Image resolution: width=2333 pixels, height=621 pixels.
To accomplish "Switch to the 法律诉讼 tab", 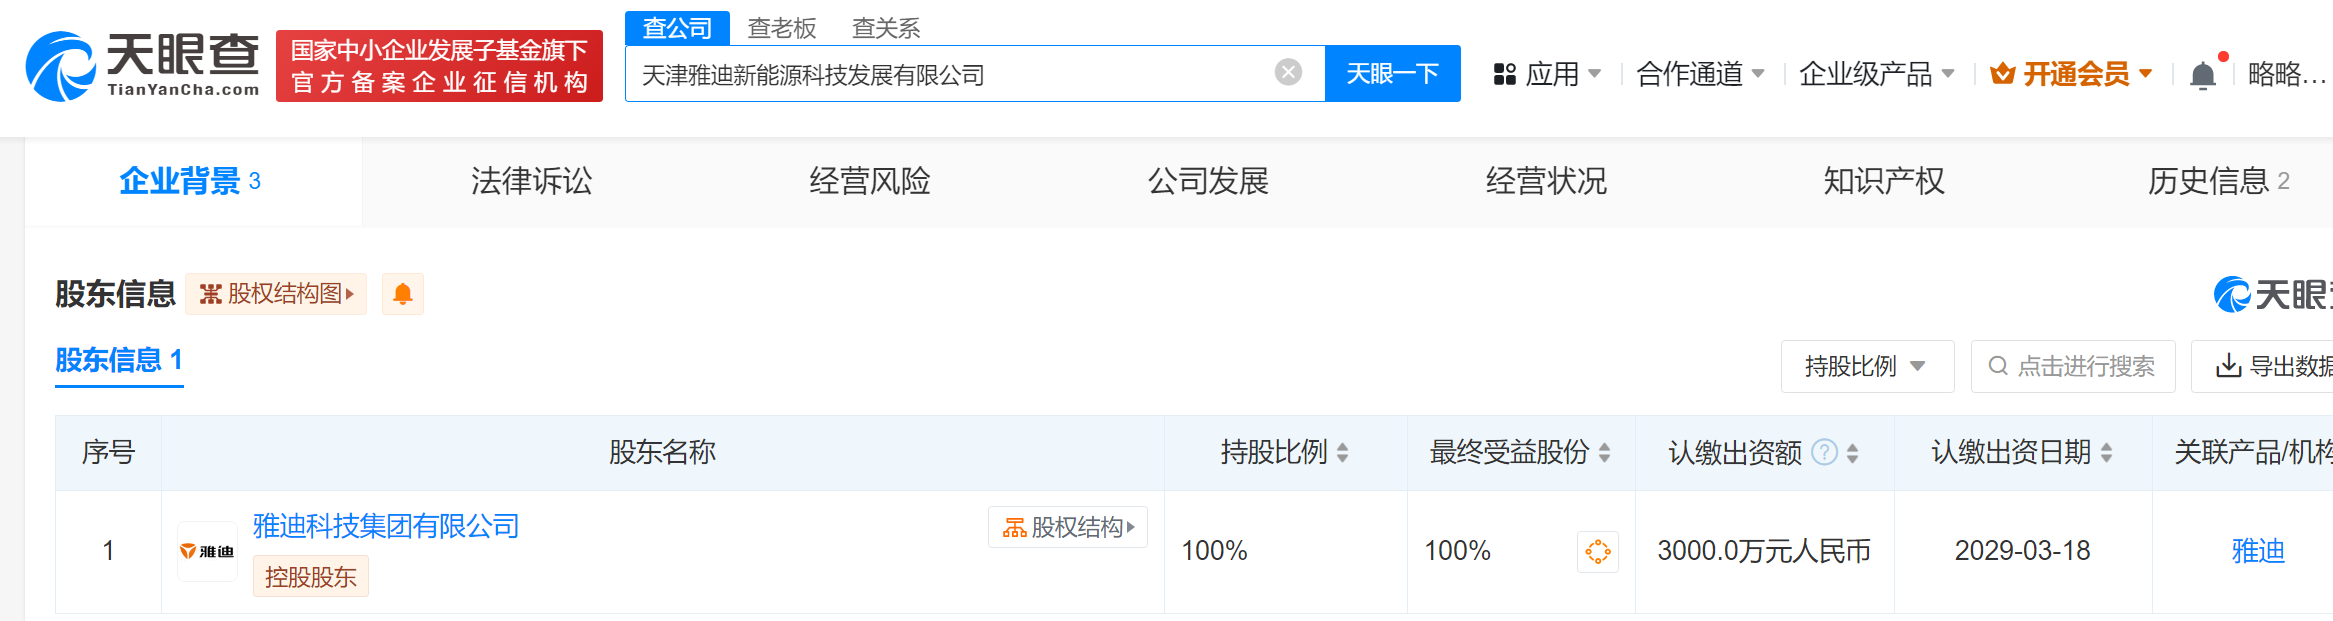I will [531, 181].
